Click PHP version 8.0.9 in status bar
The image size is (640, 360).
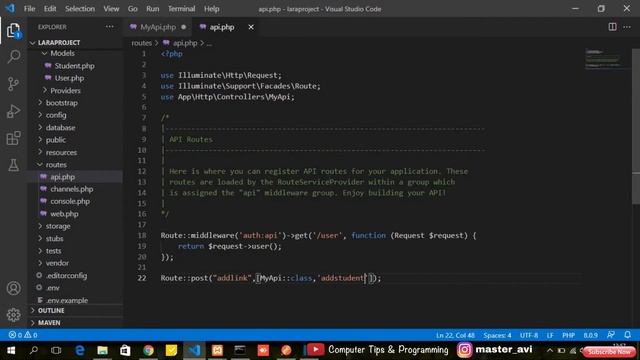590,335
